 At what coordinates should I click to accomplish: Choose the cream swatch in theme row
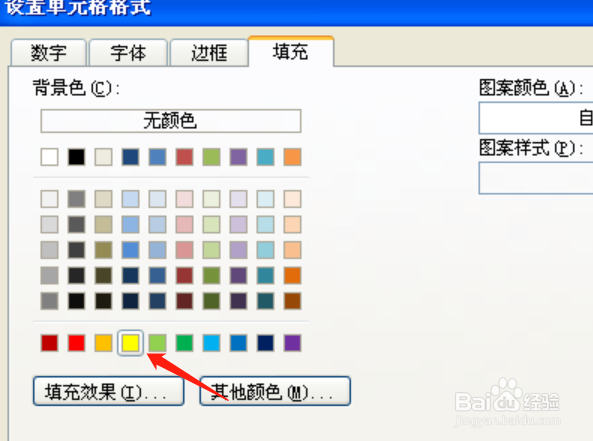tap(104, 157)
